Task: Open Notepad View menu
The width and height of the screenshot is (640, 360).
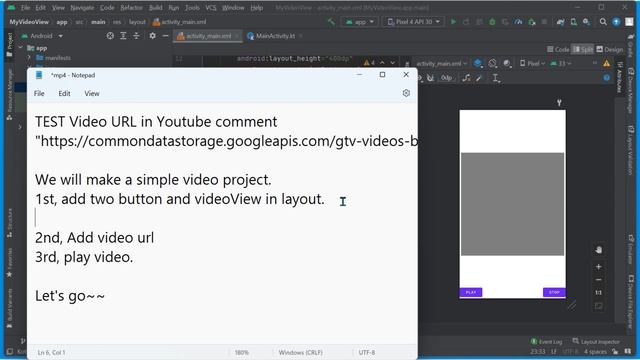Action: click(x=92, y=93)
